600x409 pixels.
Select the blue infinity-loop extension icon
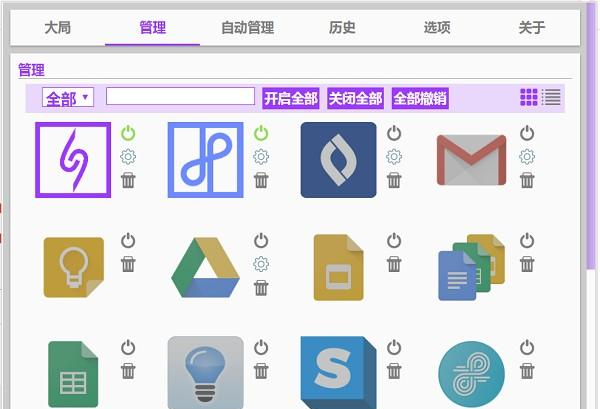[205, 160]
